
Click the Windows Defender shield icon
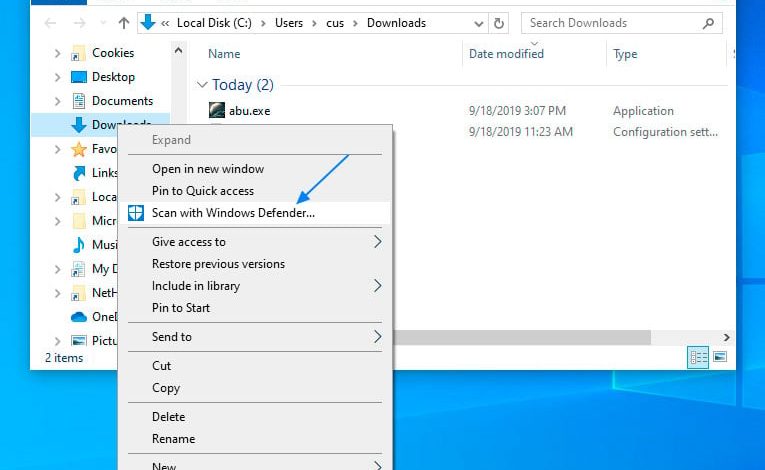coord(136,213)
